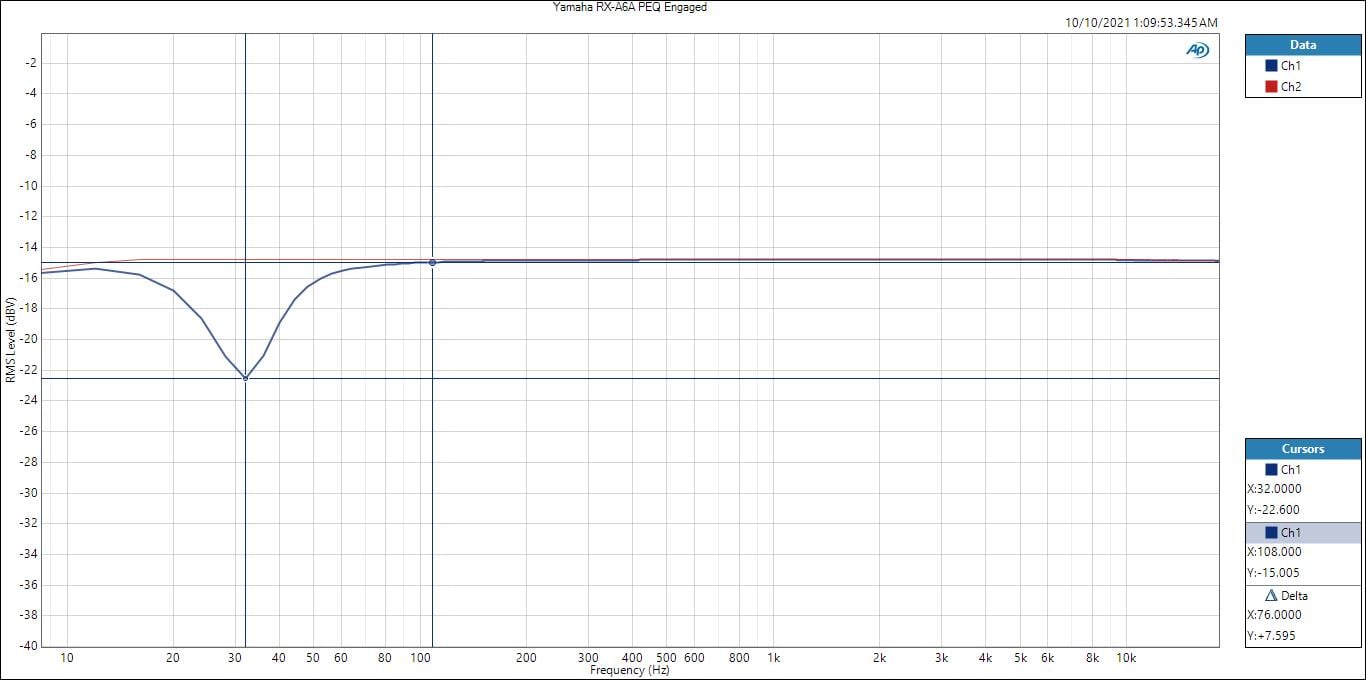This screenshot has width=1366, height=680.
Task: Click the RMS Level (dBV) axis label
Action: 10,340
